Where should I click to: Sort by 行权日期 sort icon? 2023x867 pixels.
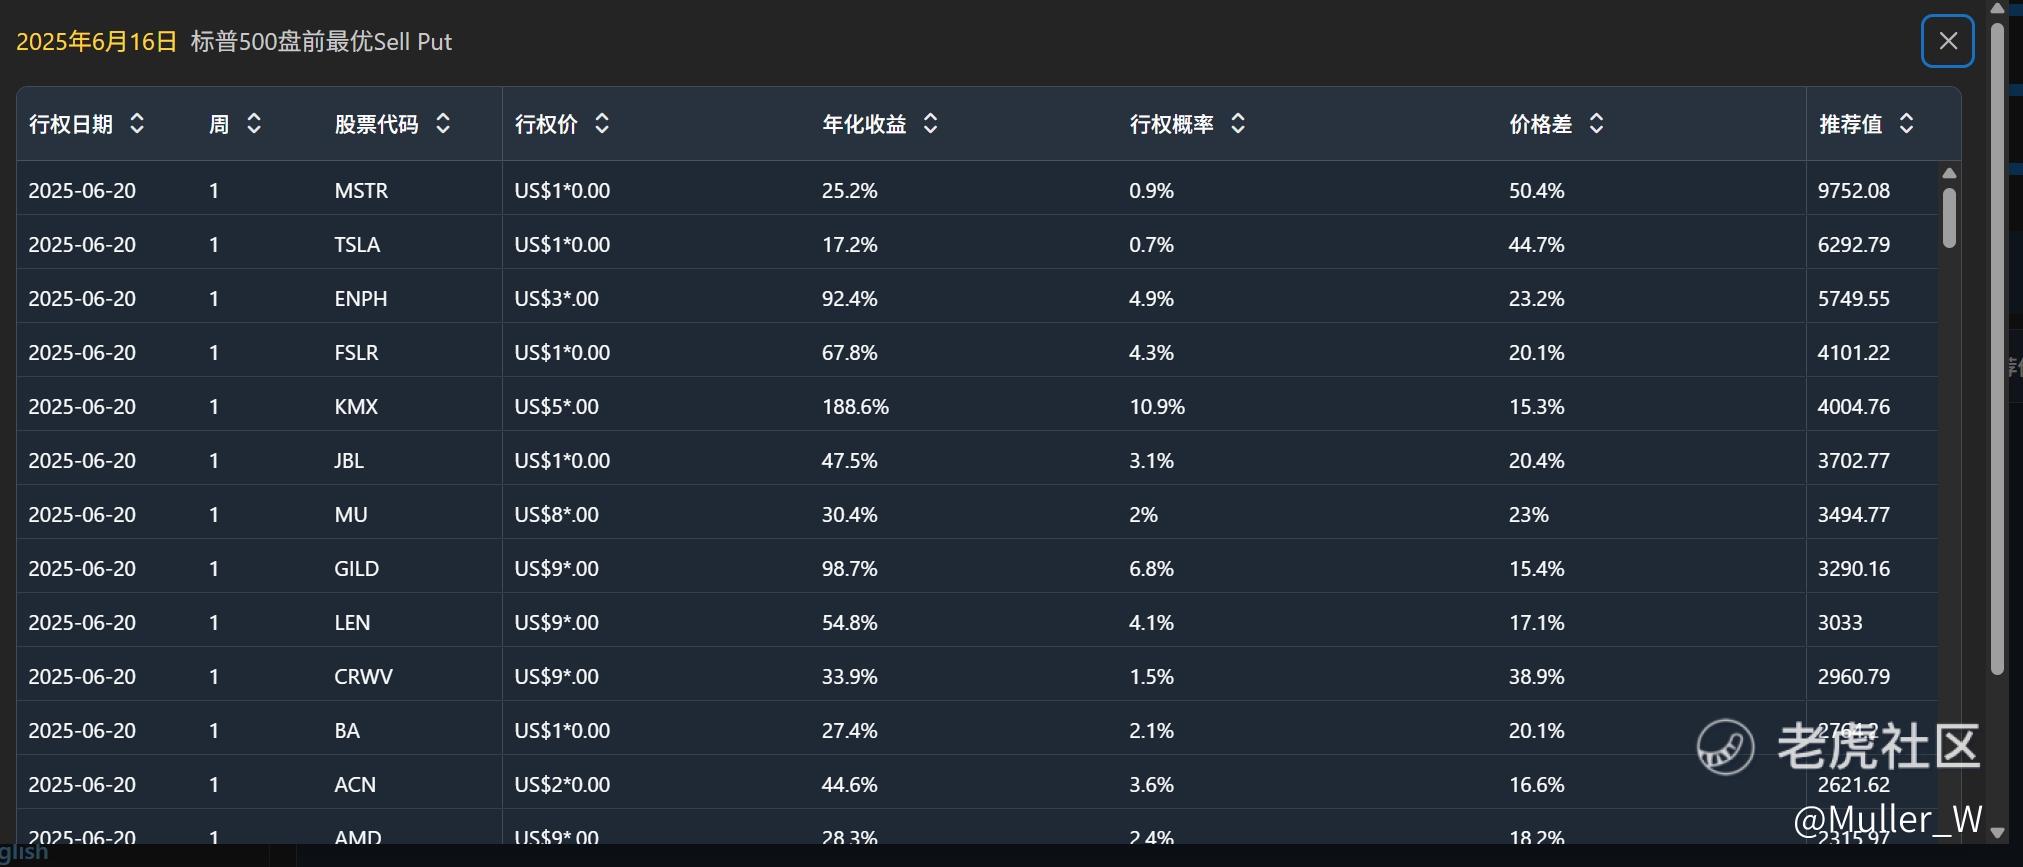coord(137,124)
